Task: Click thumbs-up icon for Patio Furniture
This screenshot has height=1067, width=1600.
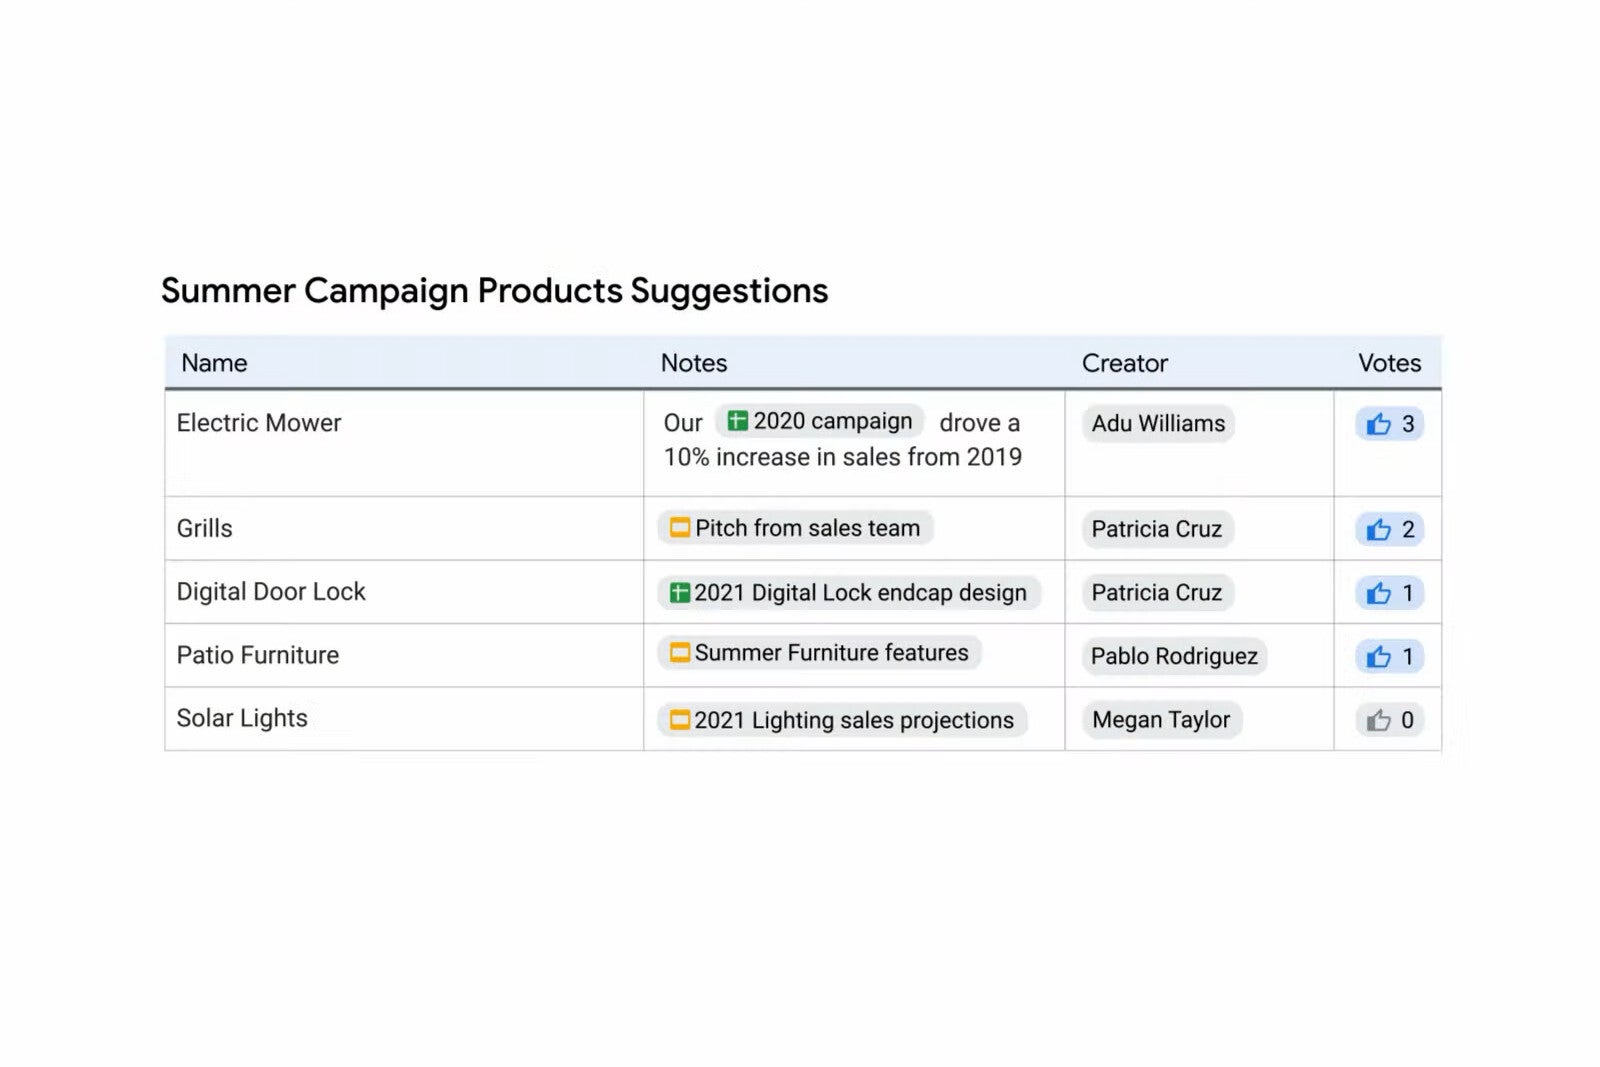Action: 1379,656
